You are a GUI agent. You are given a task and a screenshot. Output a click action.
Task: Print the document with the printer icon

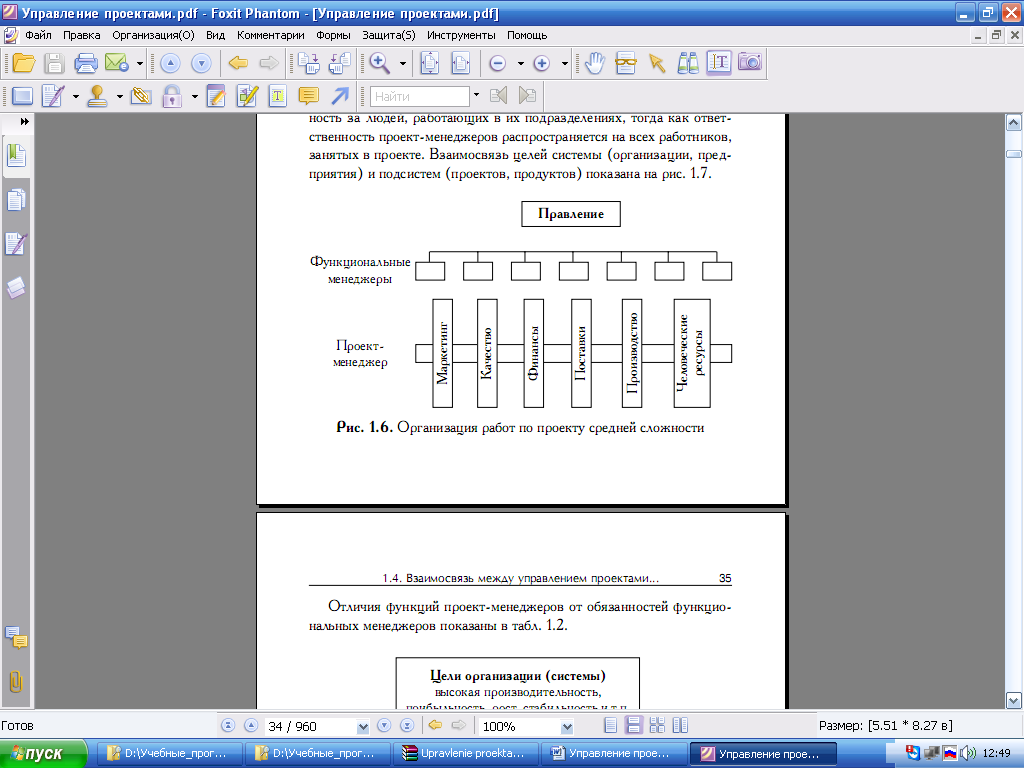tap(86, 63)
